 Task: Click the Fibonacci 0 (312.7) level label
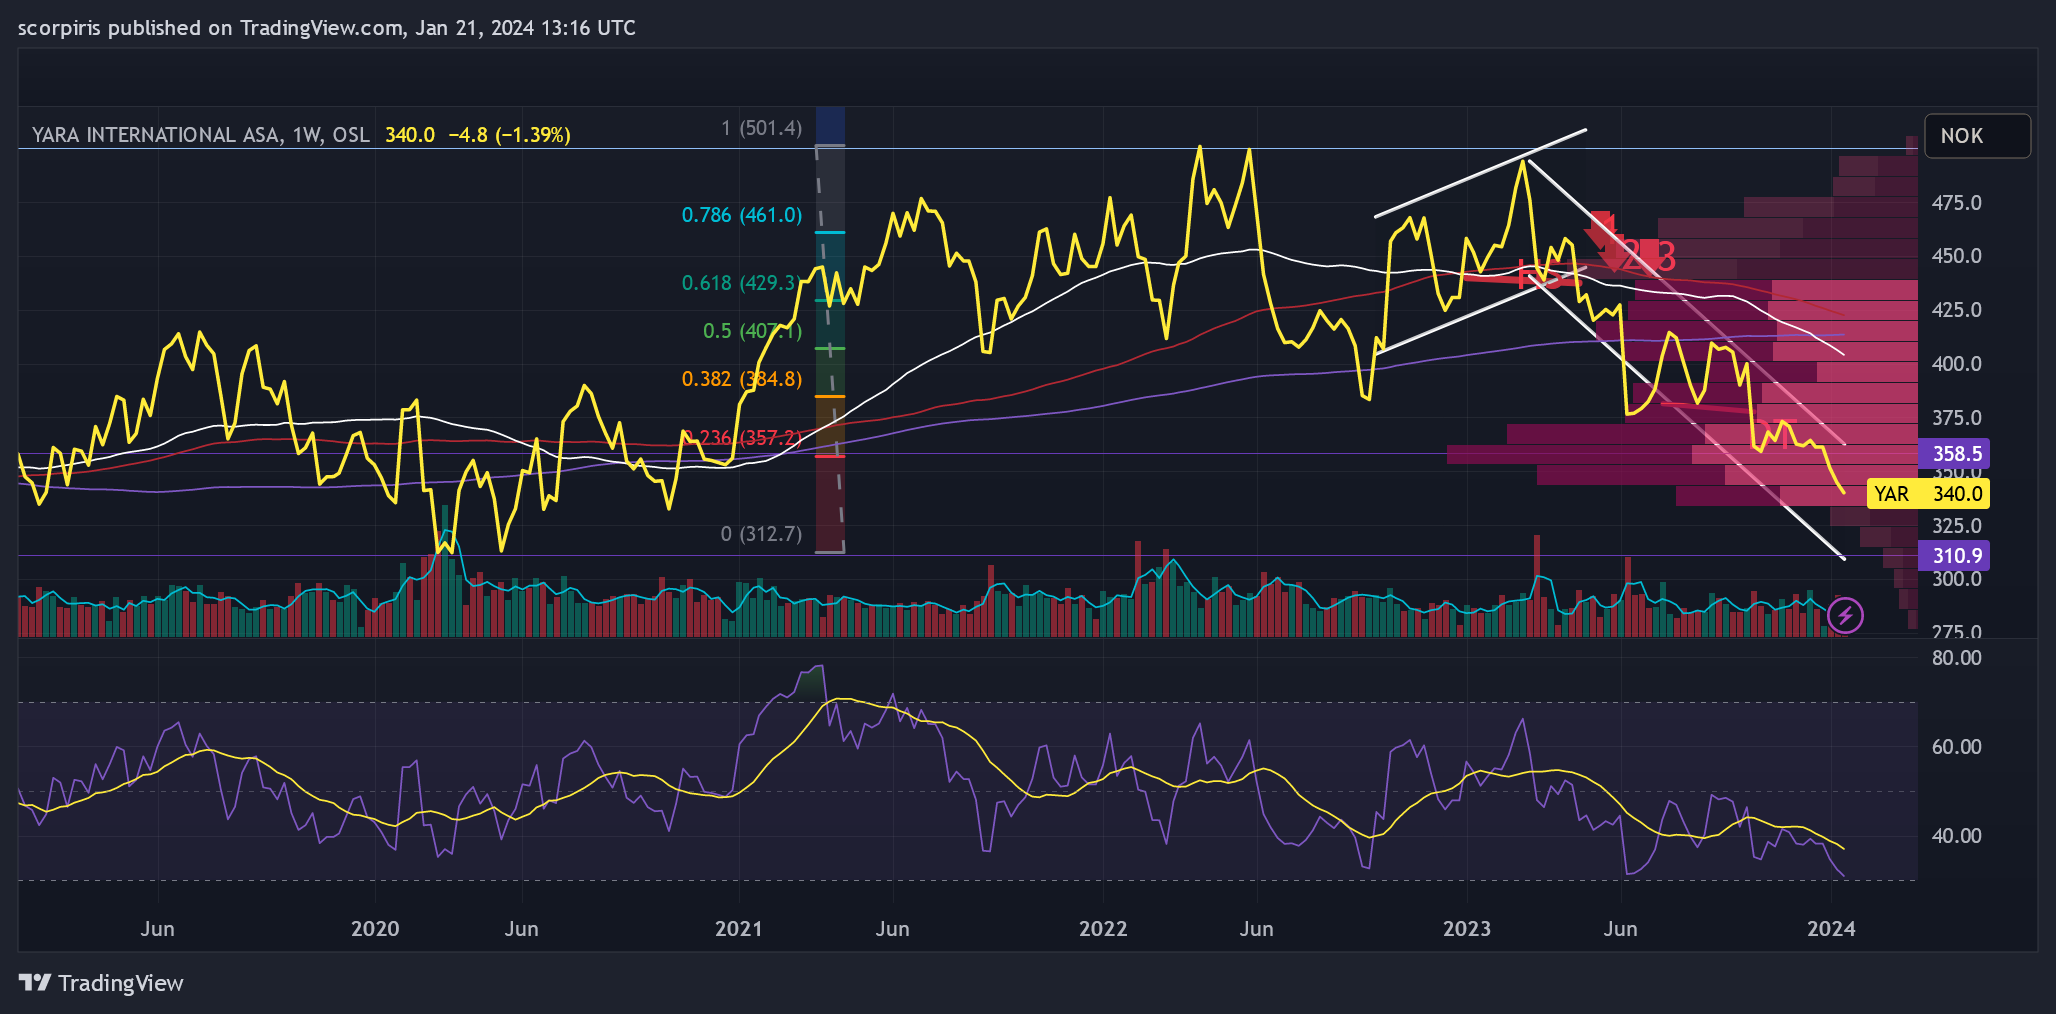coord(761,534)
